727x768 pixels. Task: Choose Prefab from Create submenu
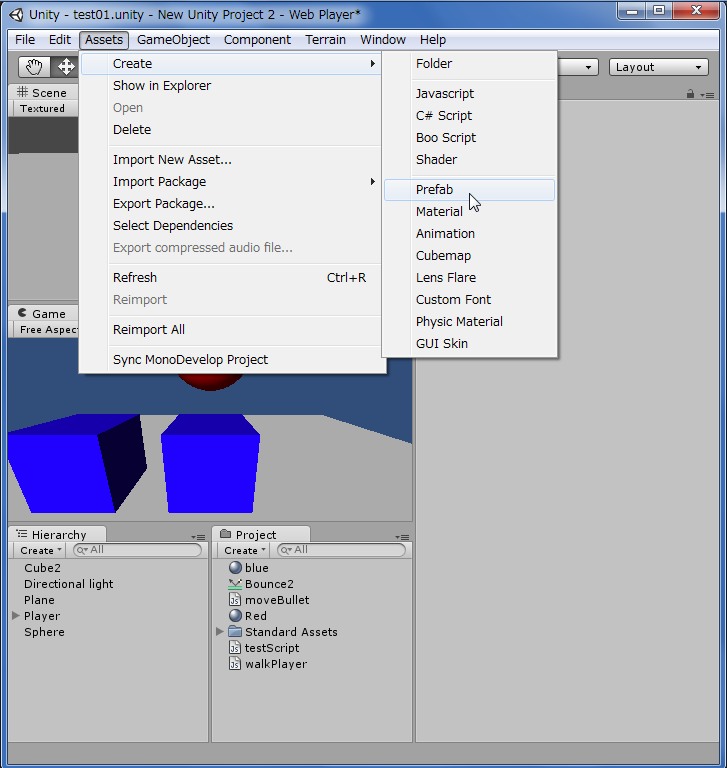click(469, 190)
